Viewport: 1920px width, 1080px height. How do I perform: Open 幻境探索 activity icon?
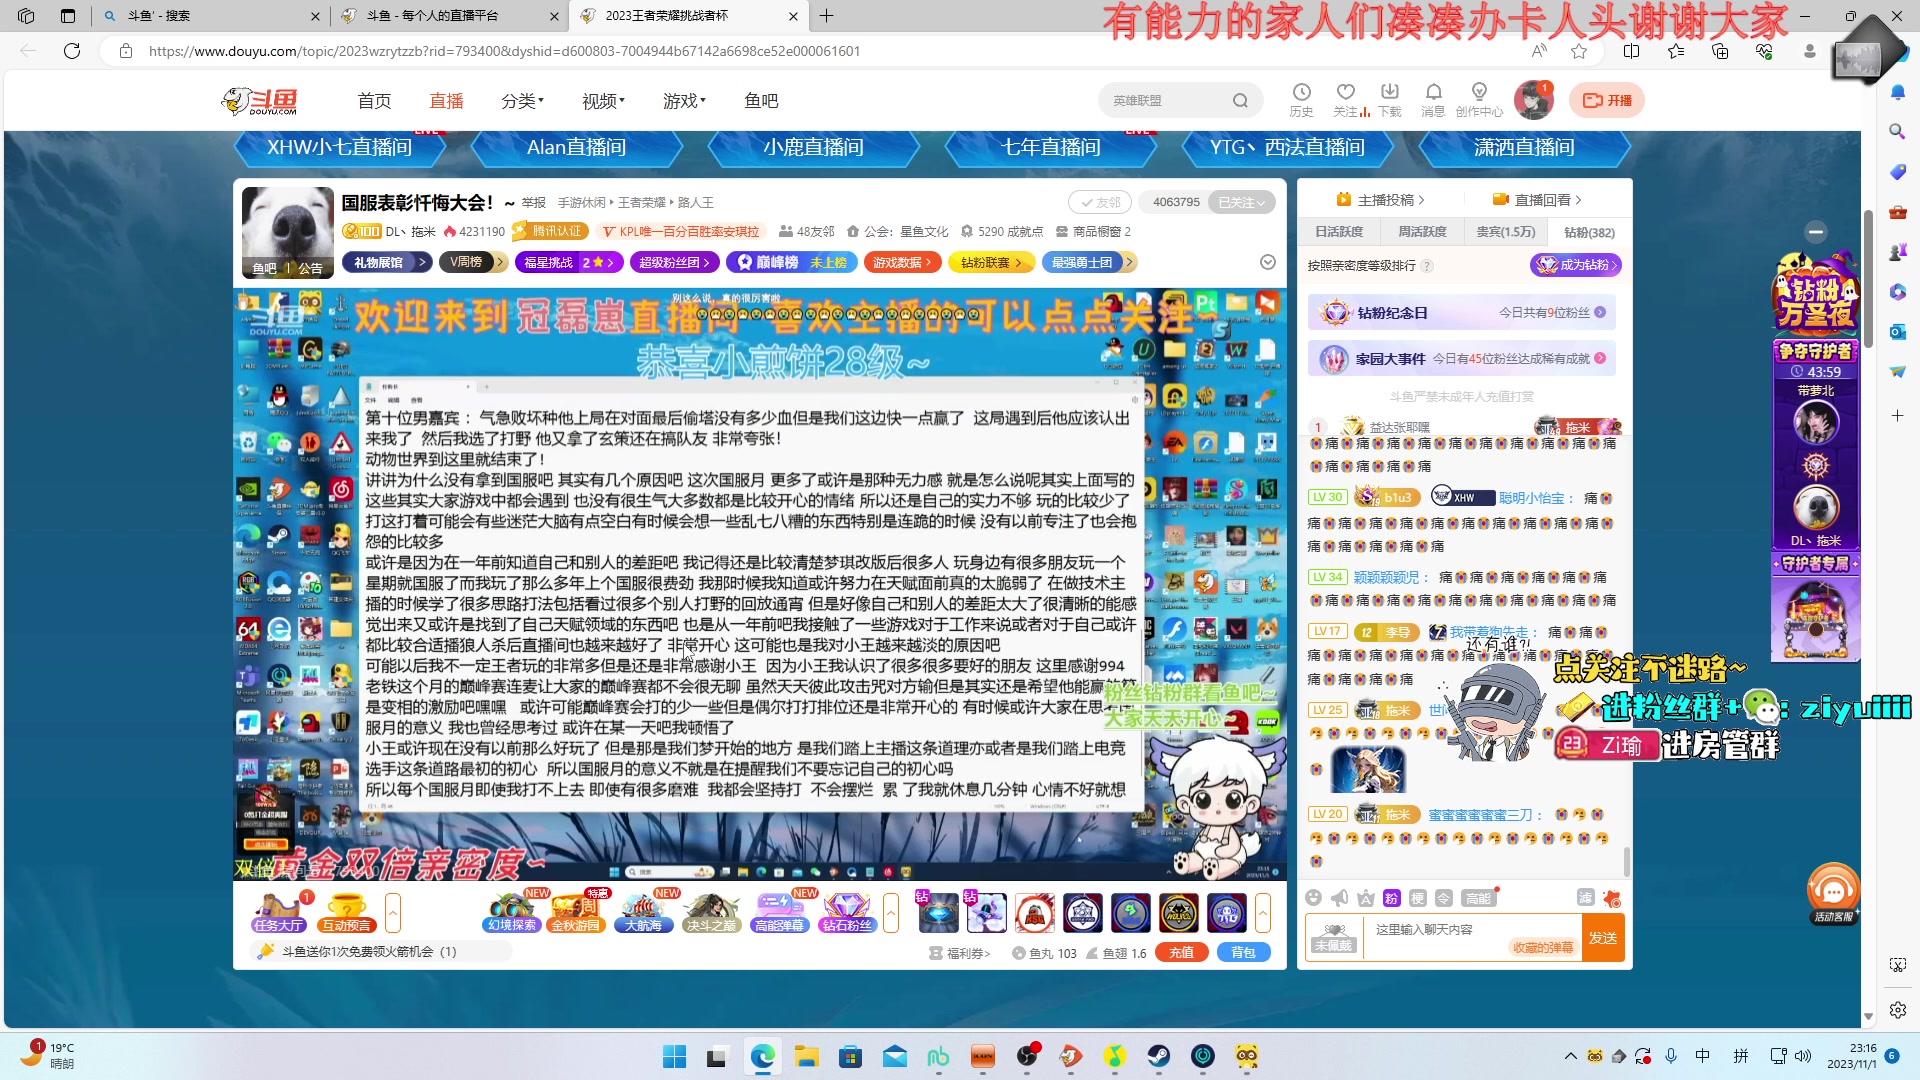pos(512,912)
